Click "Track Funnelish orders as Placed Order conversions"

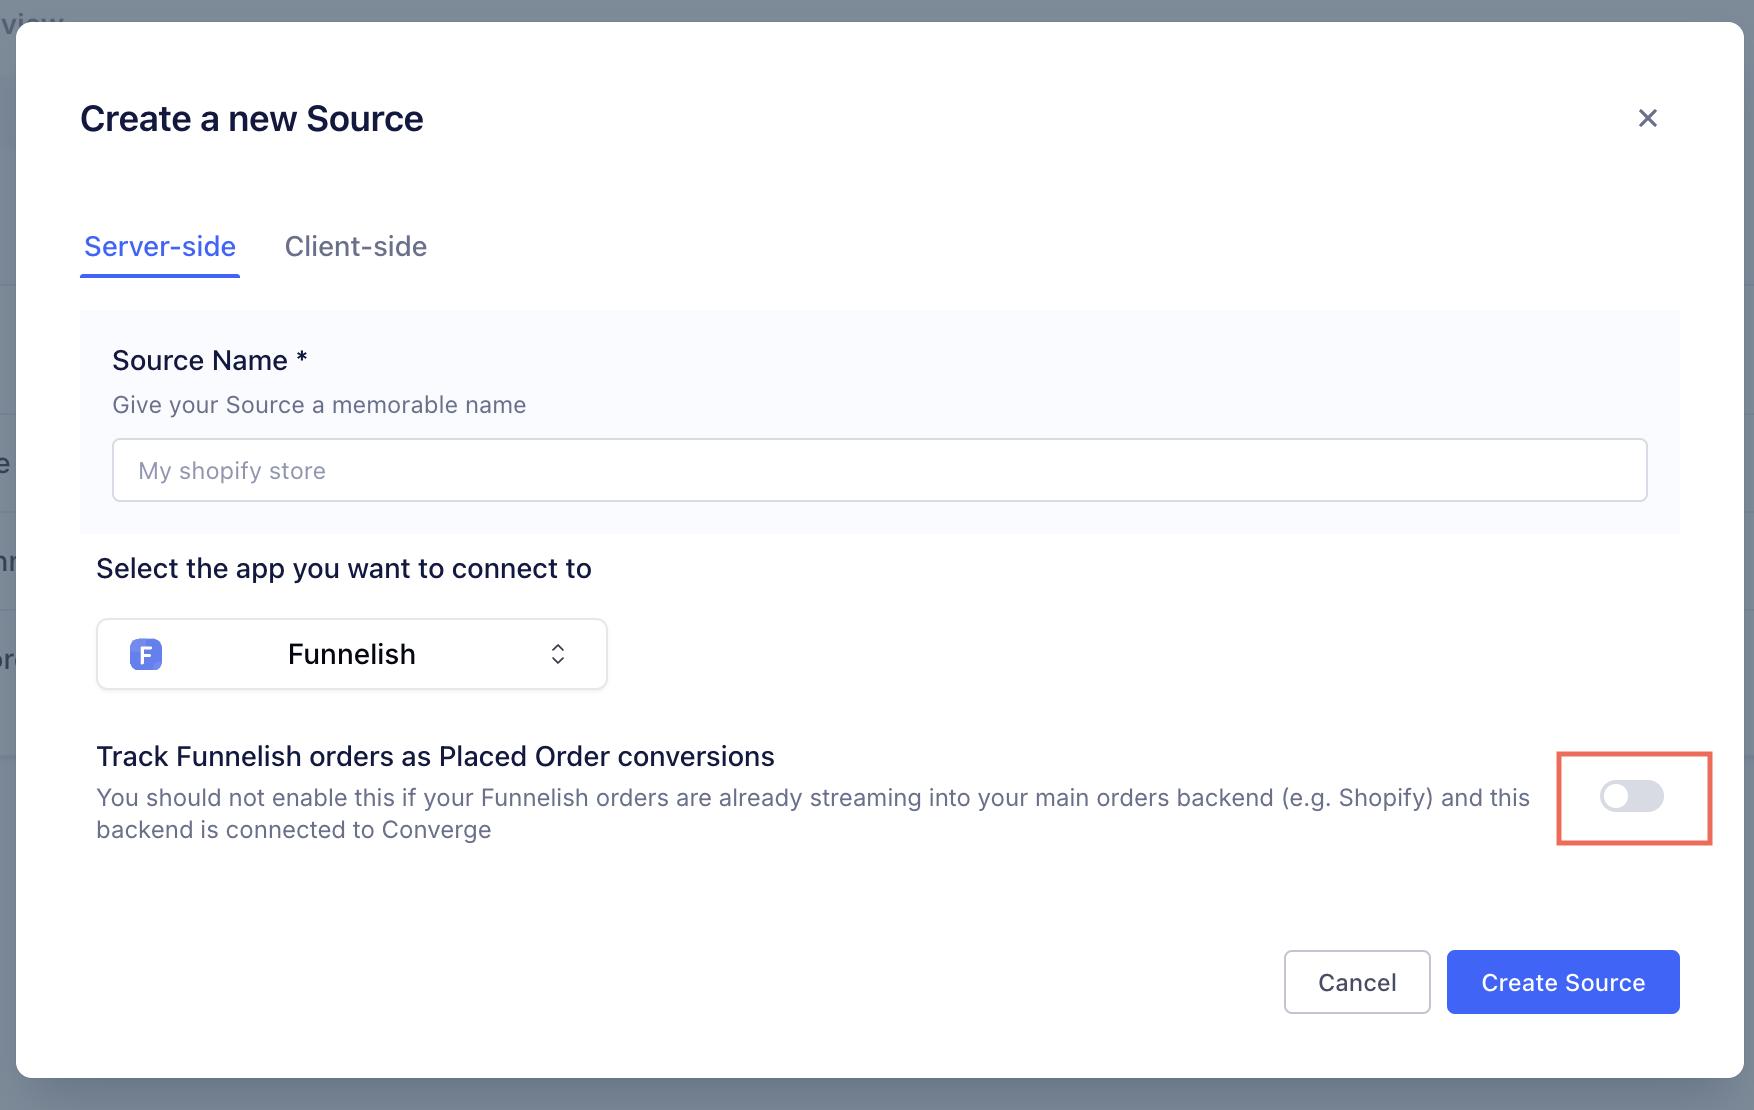[435, 757]
